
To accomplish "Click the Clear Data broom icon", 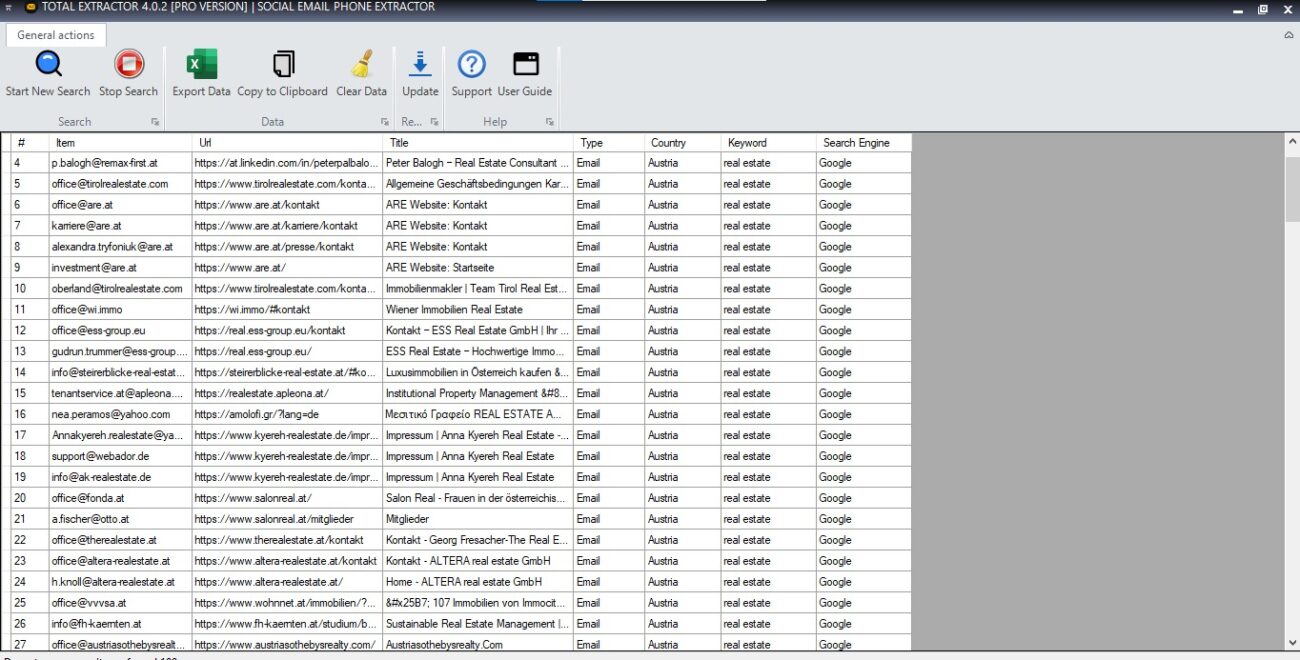I will 361,65.
